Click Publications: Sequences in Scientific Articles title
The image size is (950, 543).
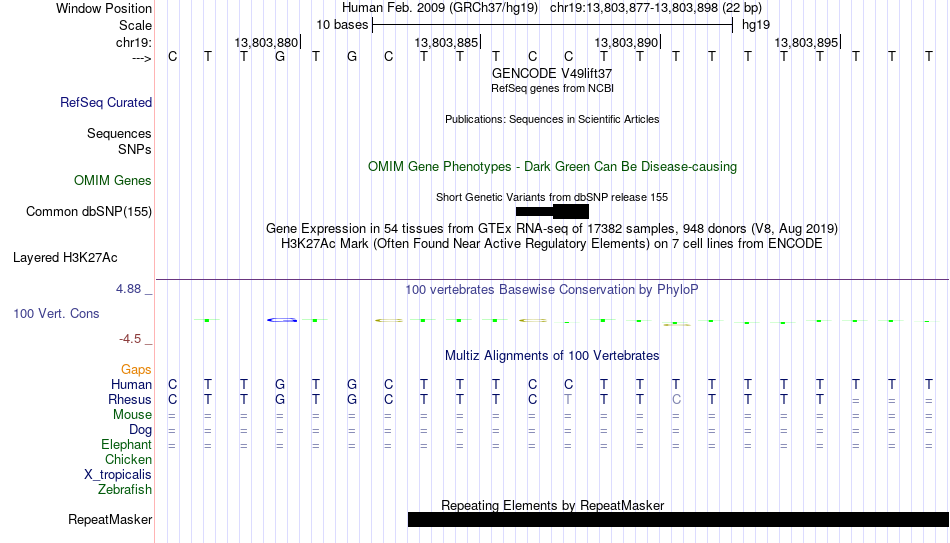pos(552,119)
